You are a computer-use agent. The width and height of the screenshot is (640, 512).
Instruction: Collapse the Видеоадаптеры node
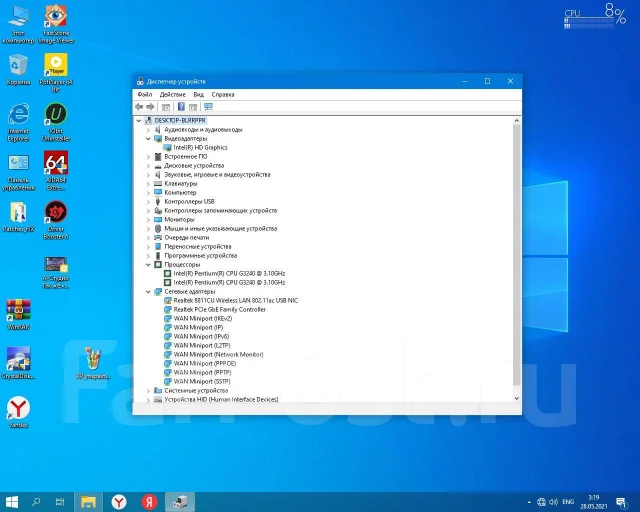click(x=149, y=138)
